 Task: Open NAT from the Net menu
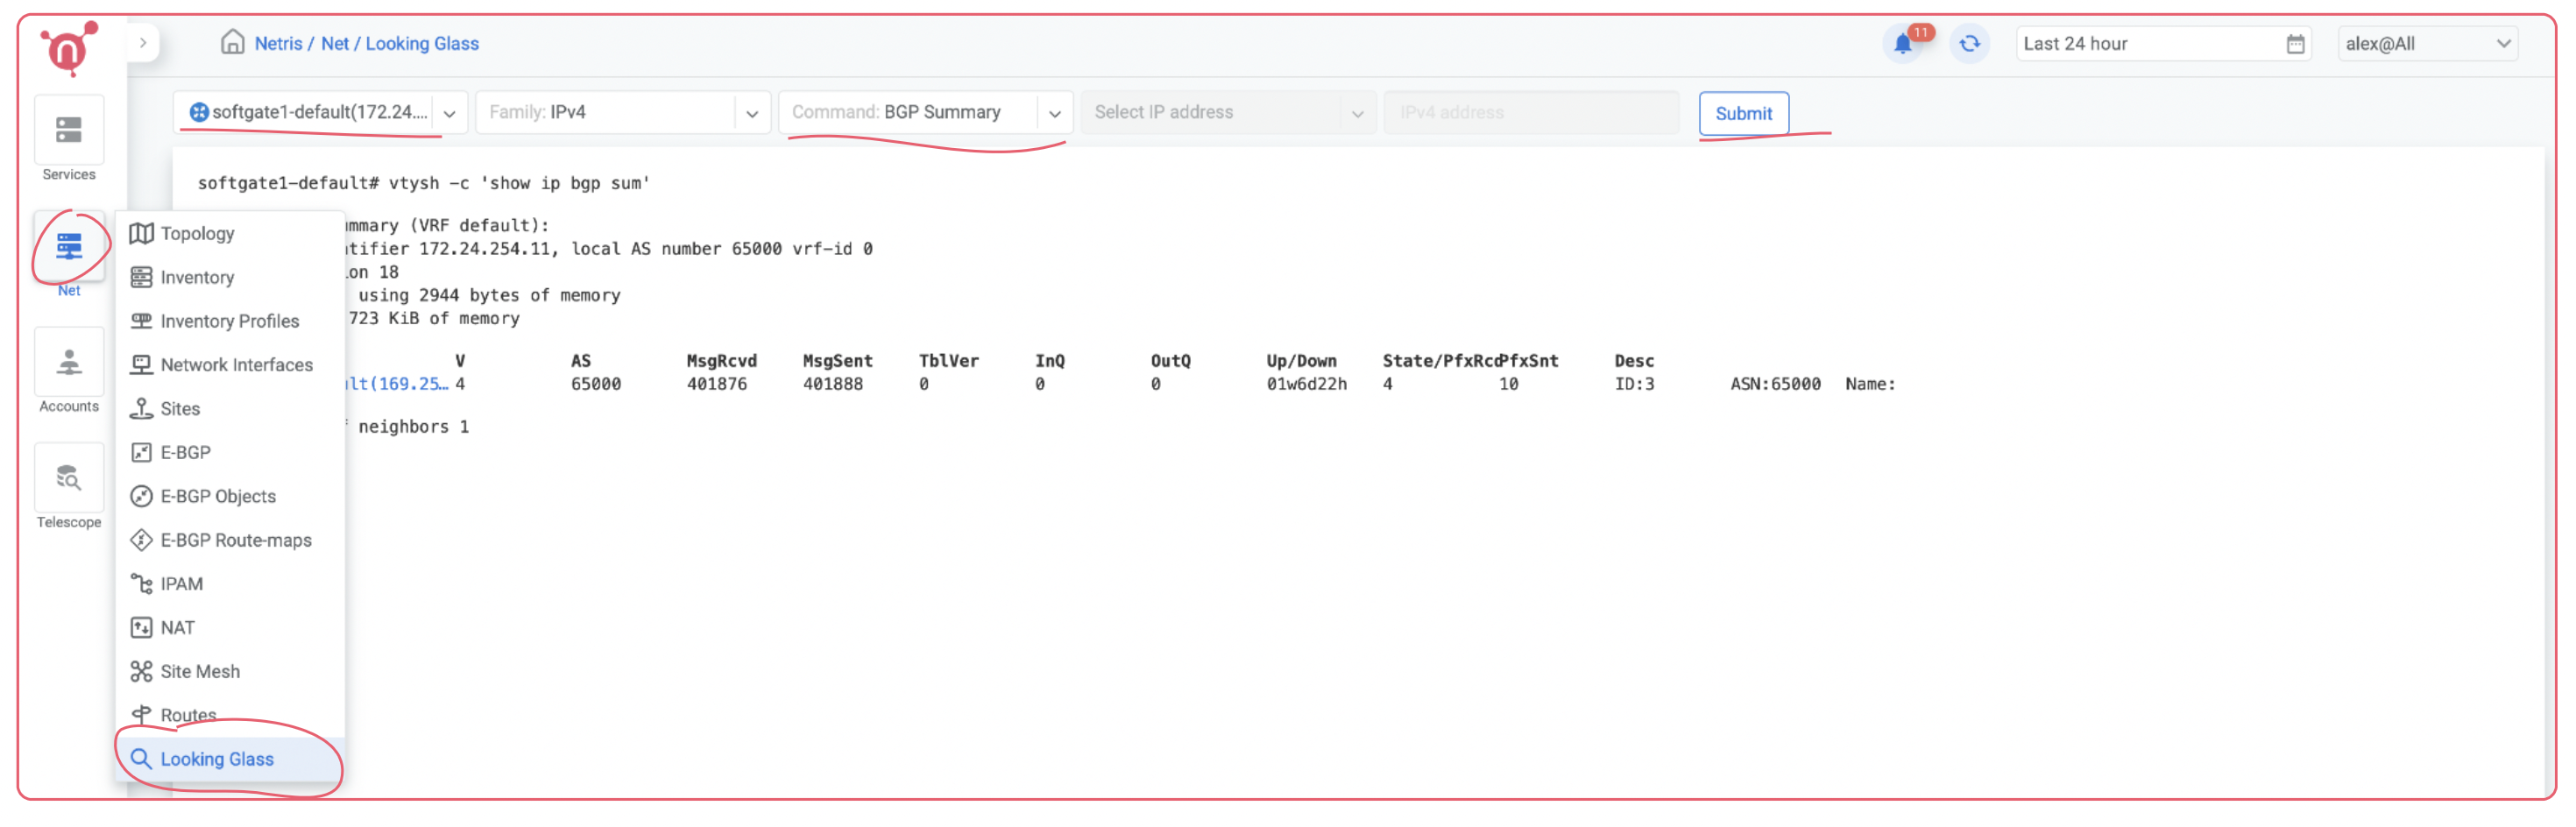(x=177, y=627)
